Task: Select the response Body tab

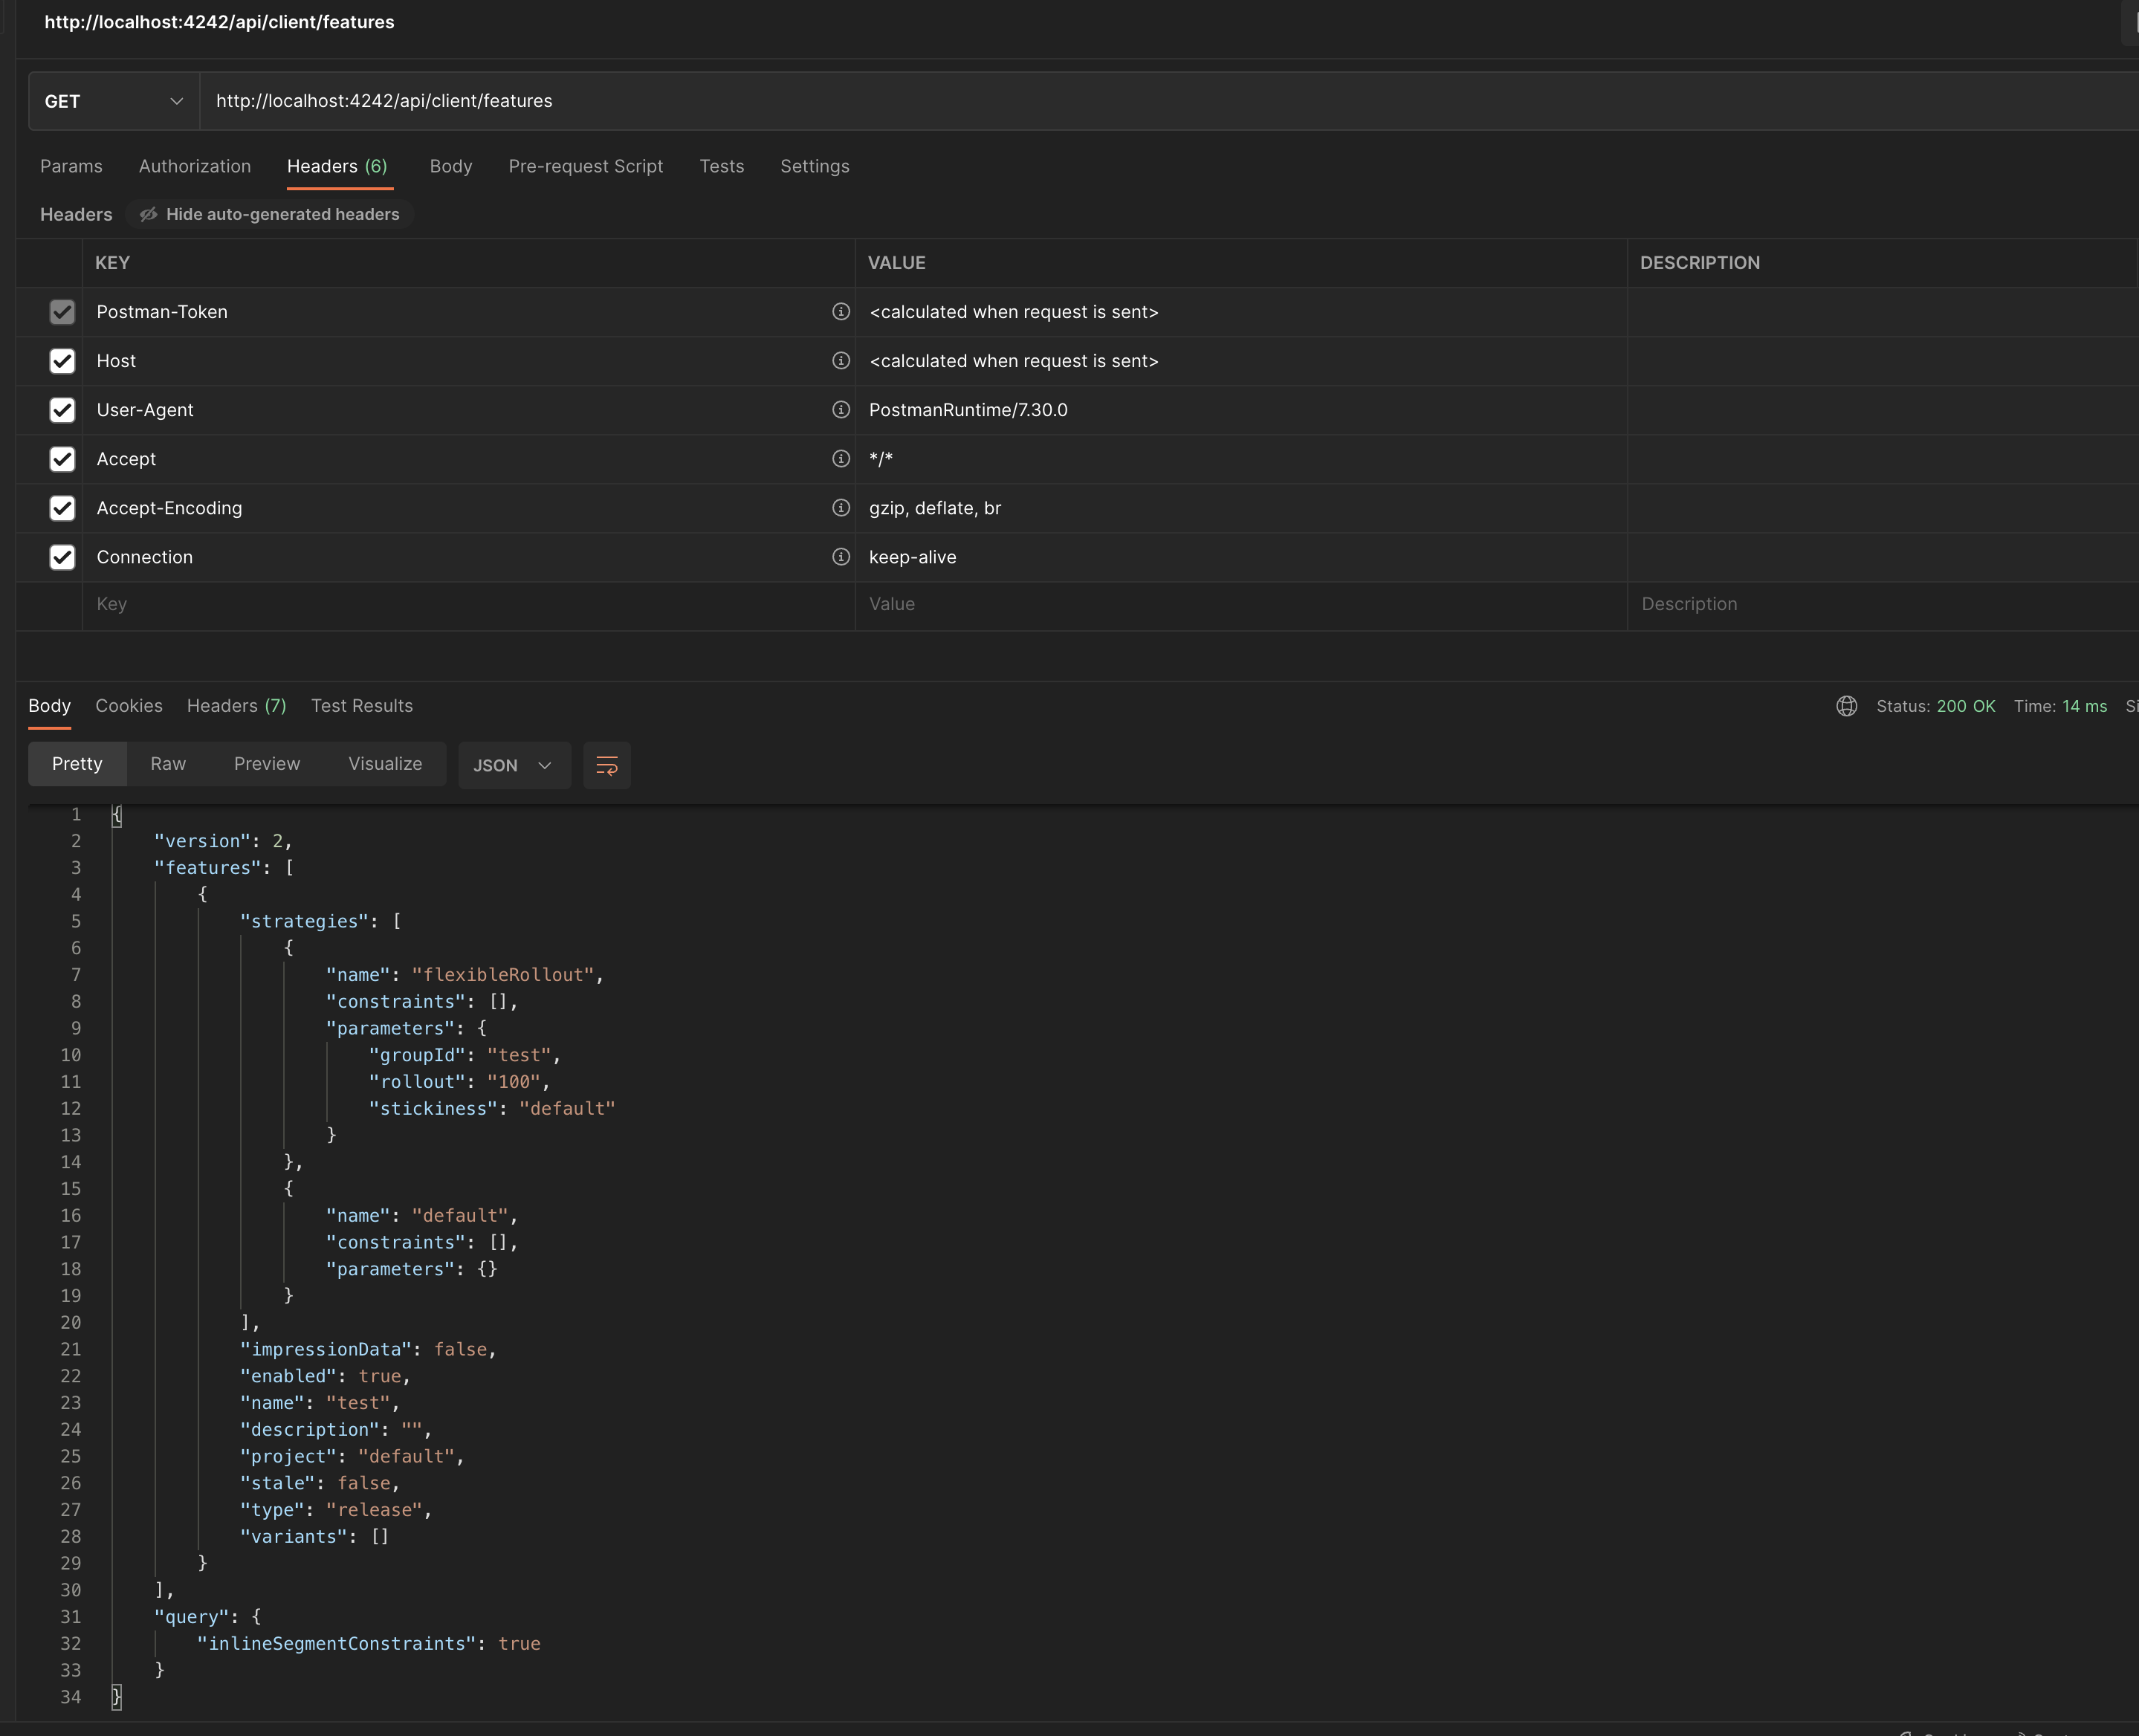Action: pyautogui.click(x=49, y=706)
